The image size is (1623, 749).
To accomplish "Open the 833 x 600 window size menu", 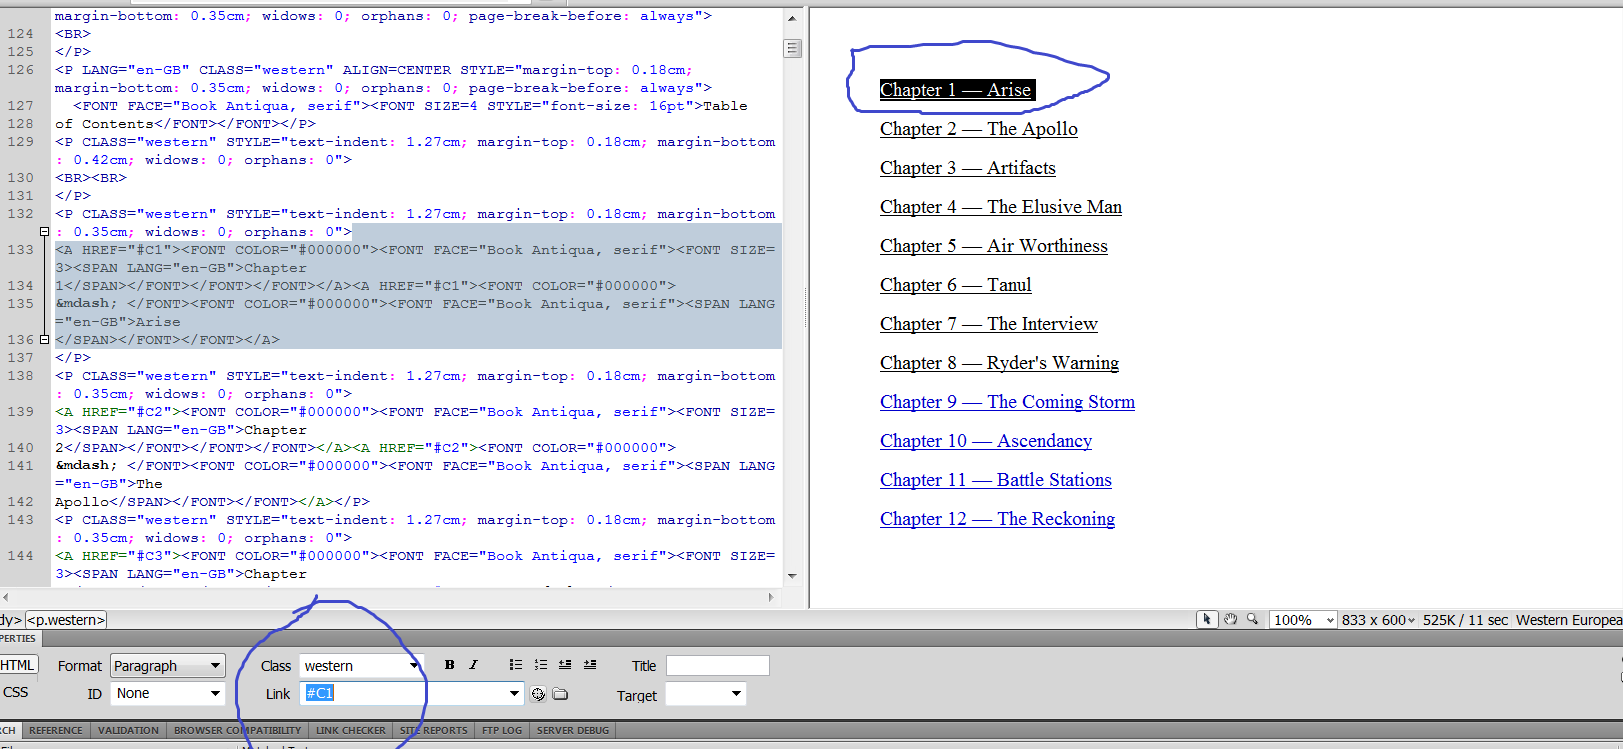I will pyautogui.click(x=1379, y=620).
